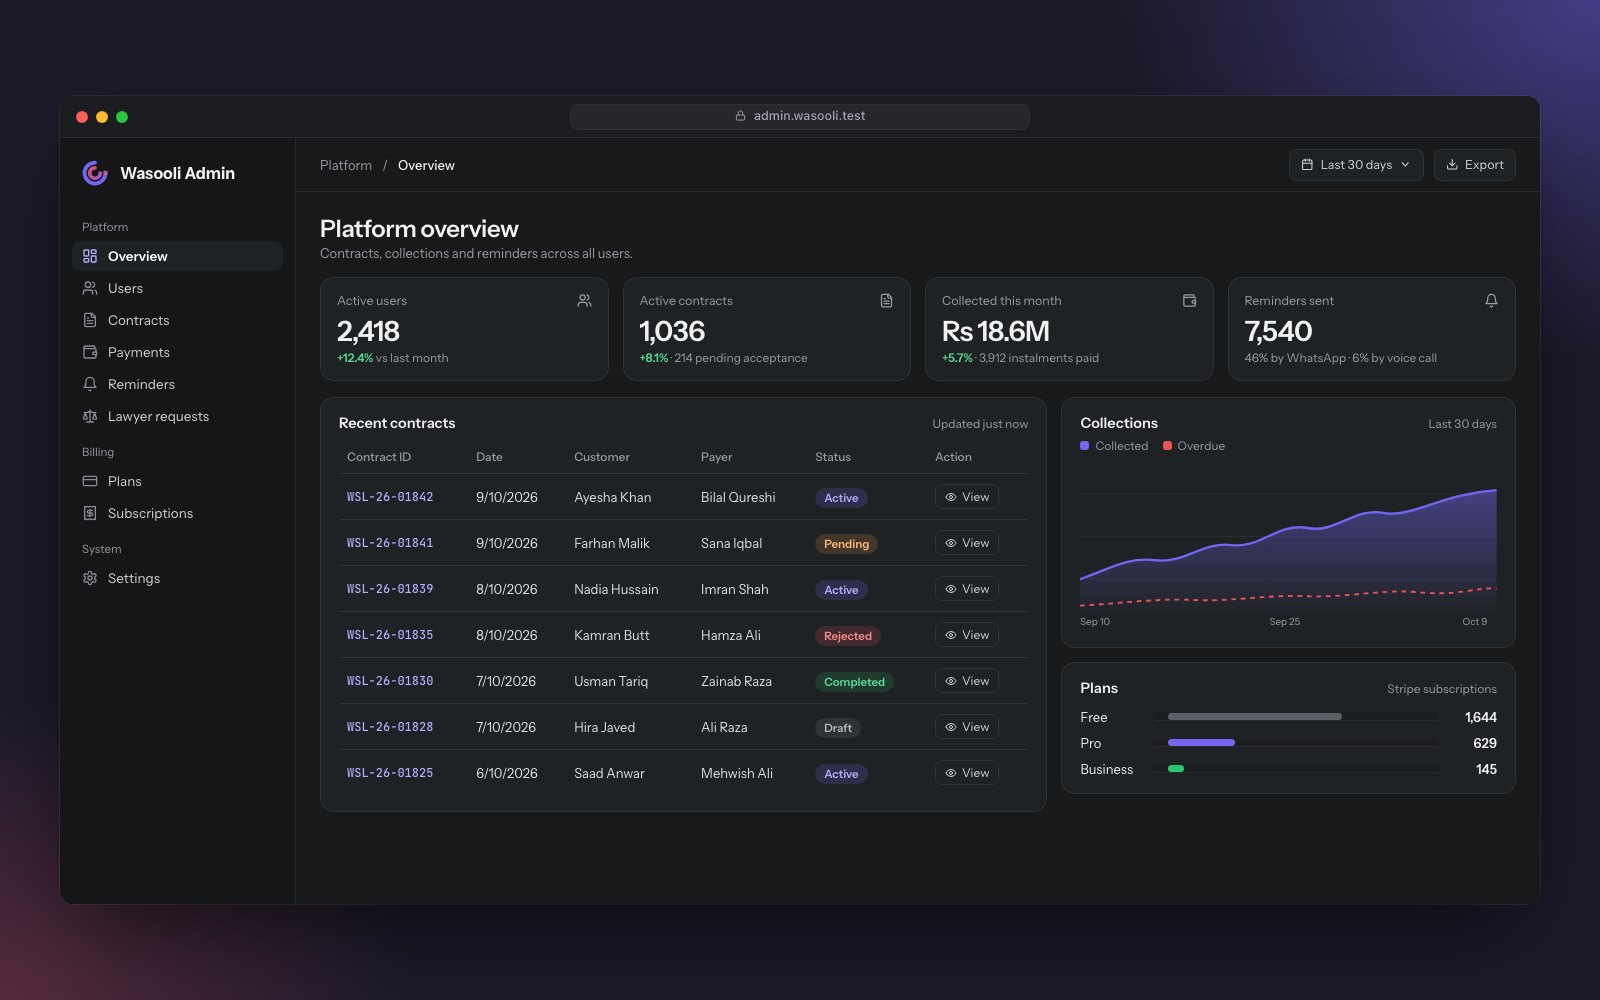View contract WSL-26-01825
Image resolution: width=1600 pixels, height=1000 pixels.
[967, 773]
